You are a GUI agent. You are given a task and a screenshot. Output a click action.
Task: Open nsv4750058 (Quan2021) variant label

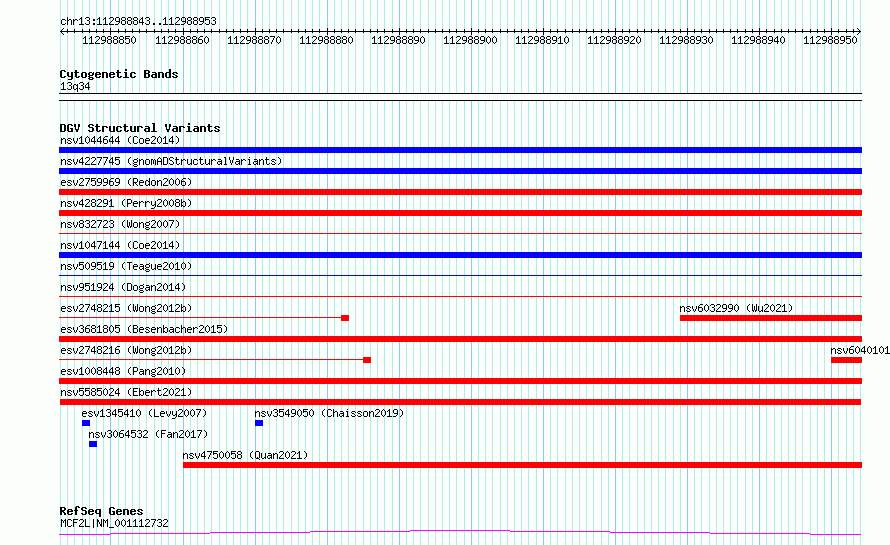(x=245, y=455)
